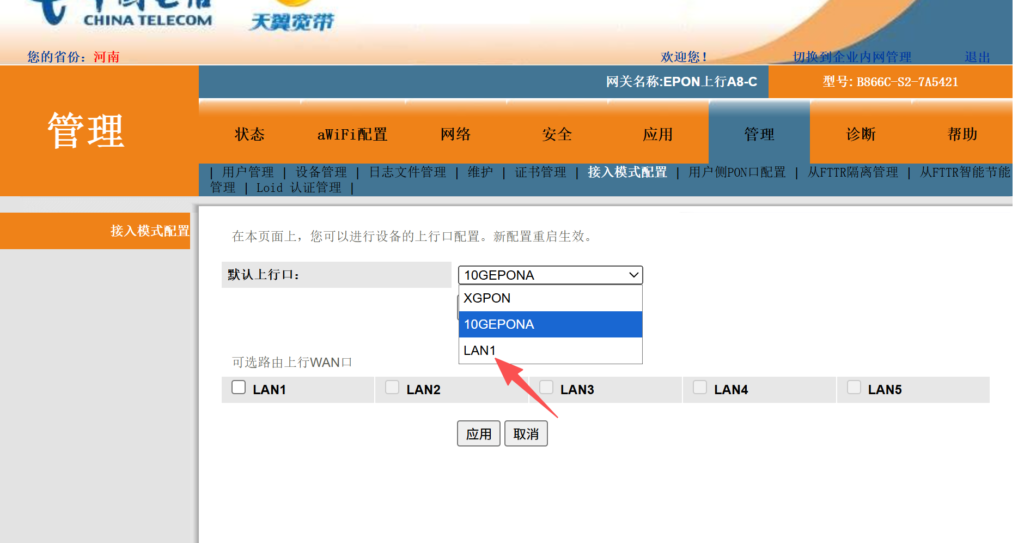
Task: Open 切换到企业内网管理 link
Action: click(x=852, y=57)
